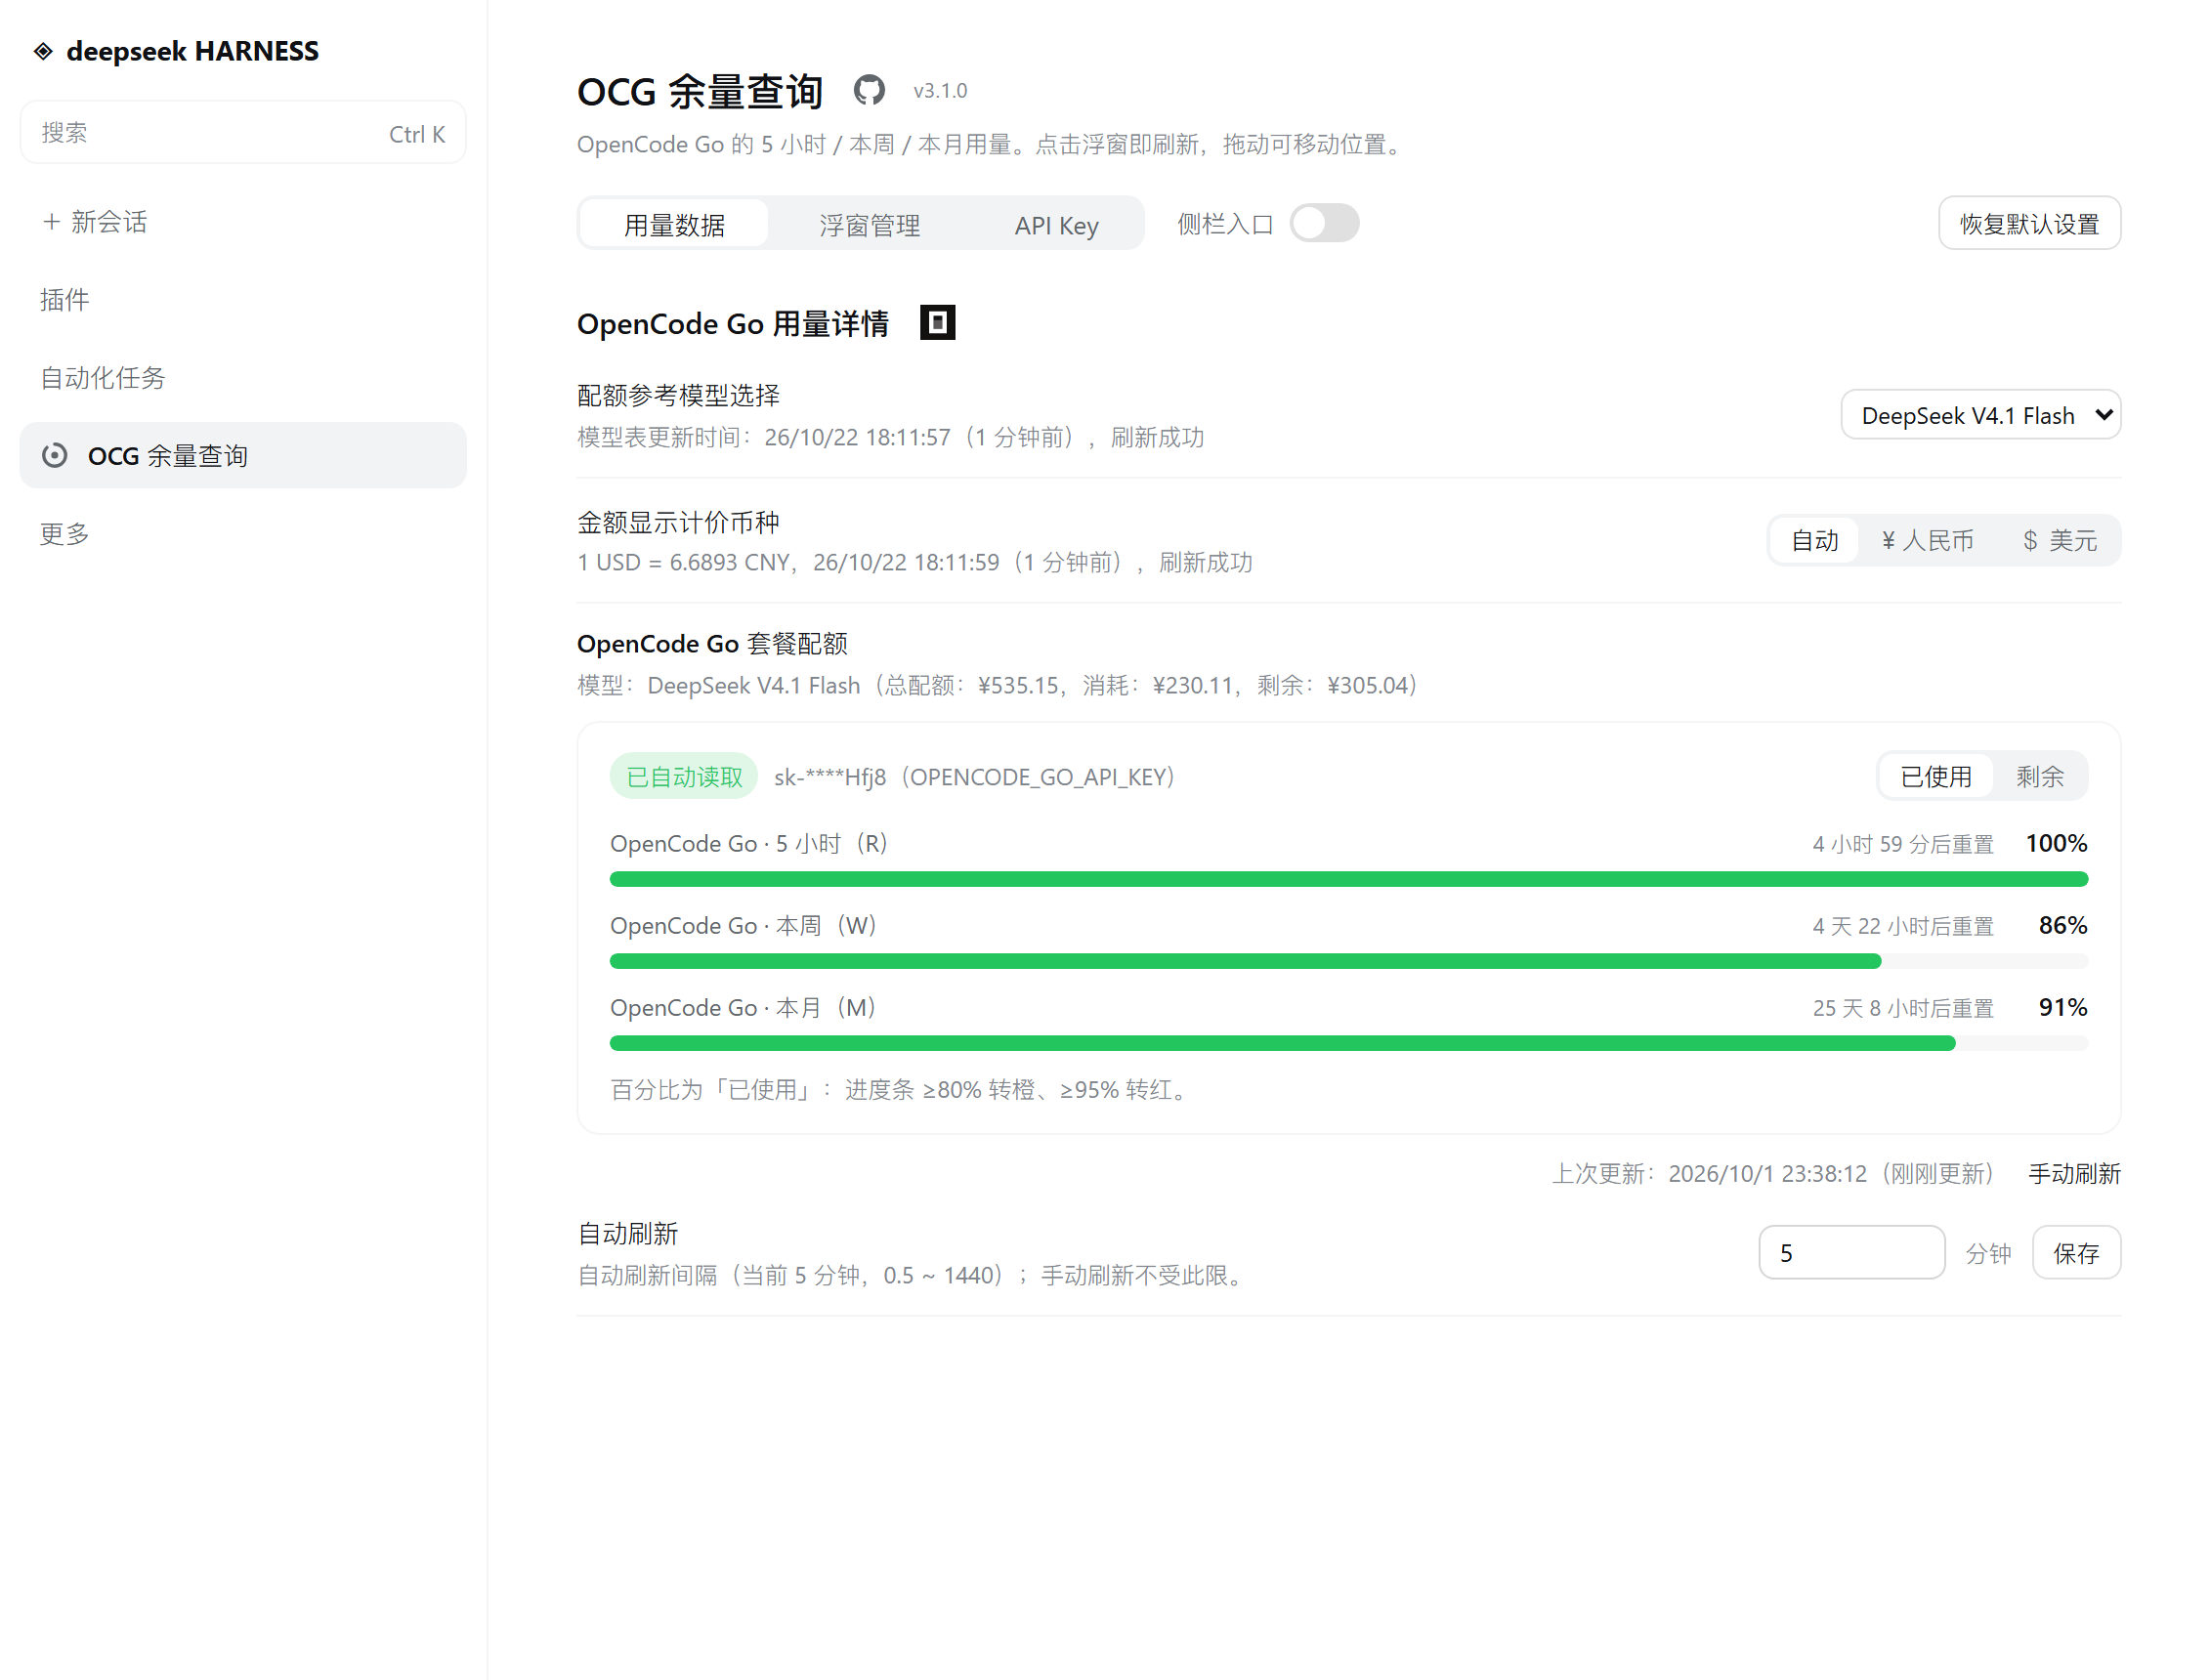The image size is (2210, 1680).
Task: Focus the 搜索 search field
Action: coord(243,133)
